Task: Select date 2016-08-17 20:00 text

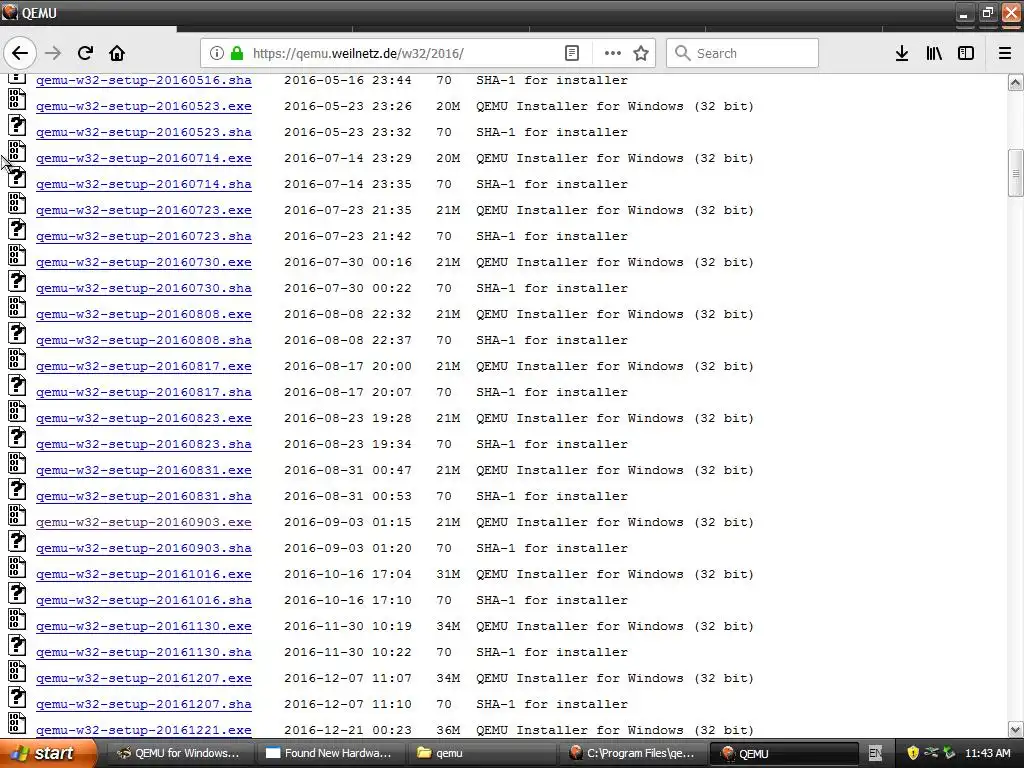Action: coord(348,366)
